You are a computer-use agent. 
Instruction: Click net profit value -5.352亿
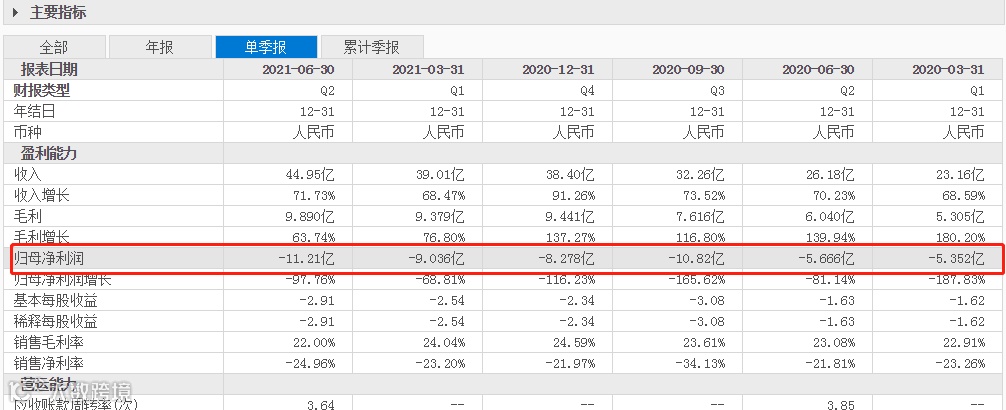(956, 259)
